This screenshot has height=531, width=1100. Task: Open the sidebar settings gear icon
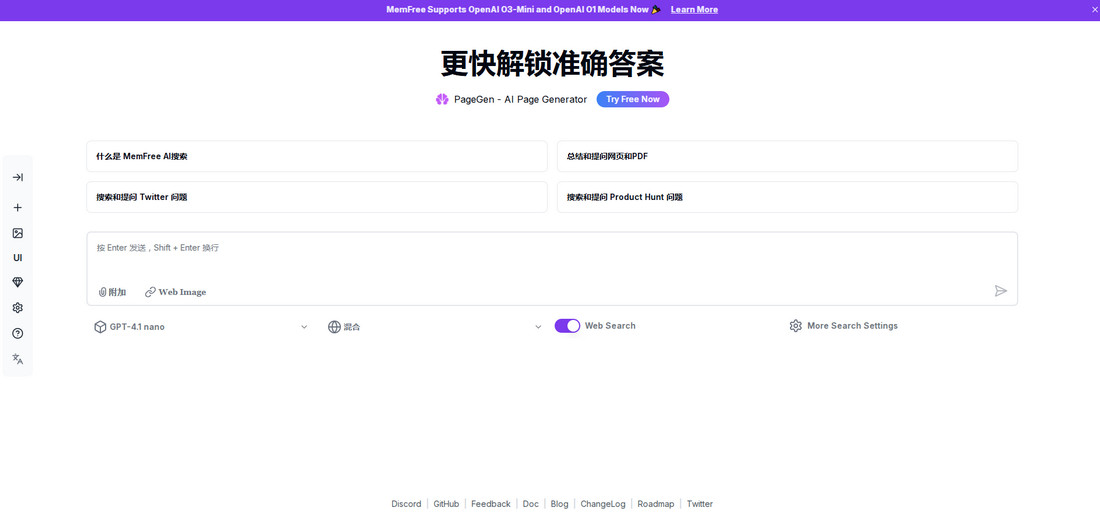pos(18,308)
